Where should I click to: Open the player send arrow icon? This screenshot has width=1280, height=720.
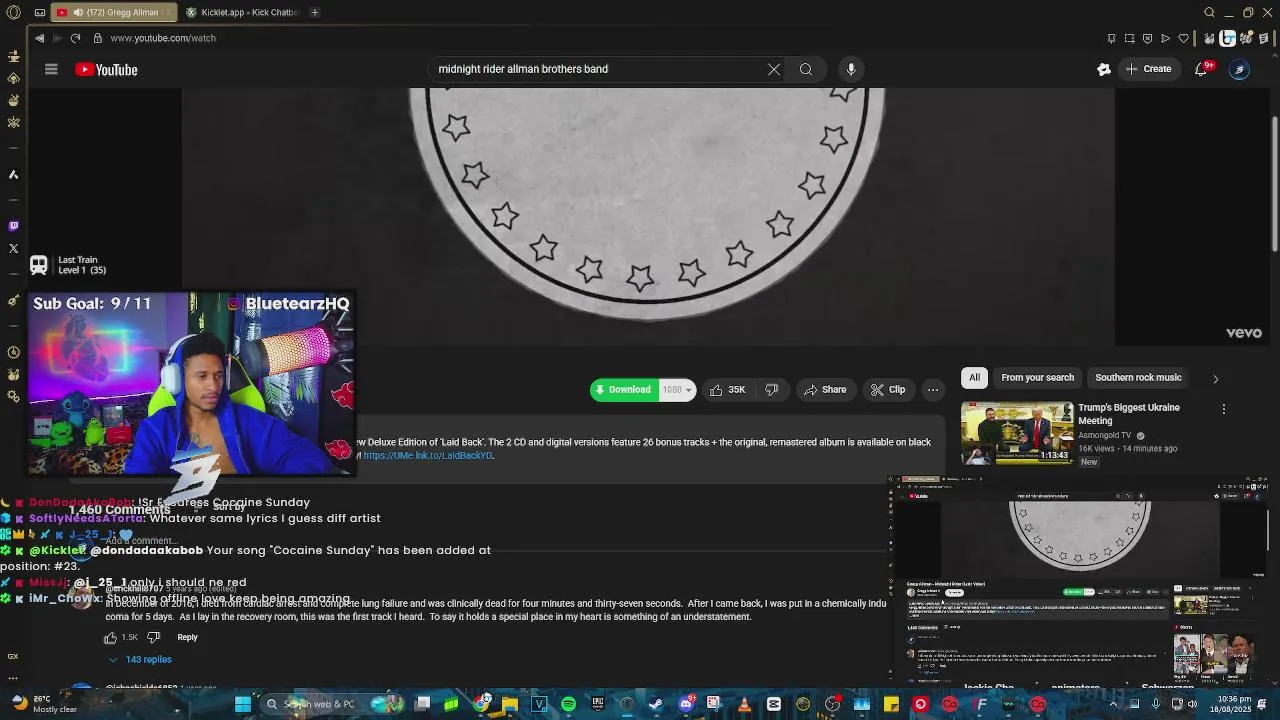click(x=1165, y=38)
